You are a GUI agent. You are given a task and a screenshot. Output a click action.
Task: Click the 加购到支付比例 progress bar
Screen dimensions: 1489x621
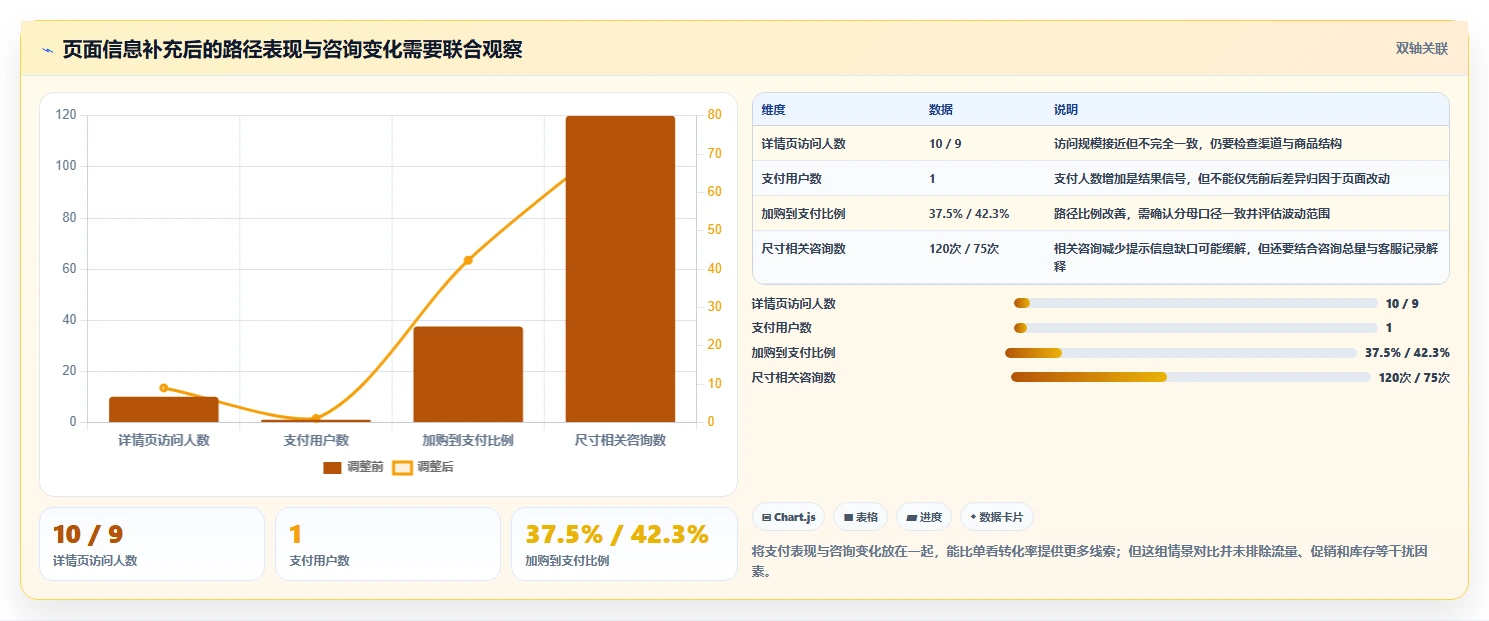click(1180, 353)
